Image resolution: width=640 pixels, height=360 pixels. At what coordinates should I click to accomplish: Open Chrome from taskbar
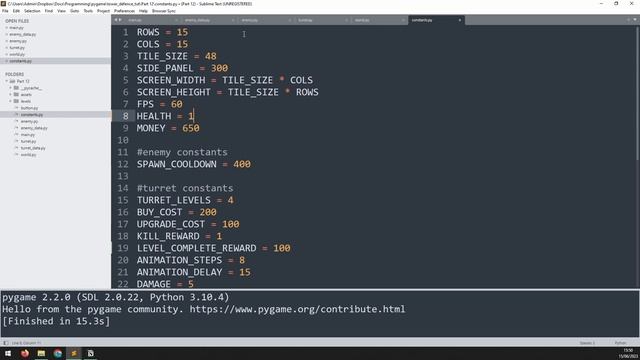[x=58, y=353]
